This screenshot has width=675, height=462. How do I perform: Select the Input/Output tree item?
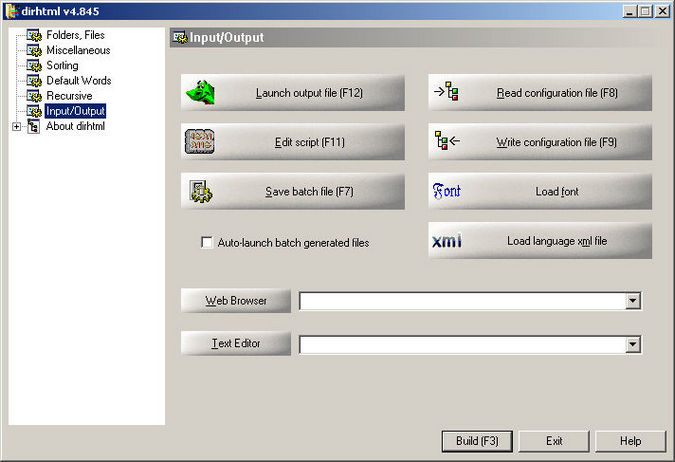[x=75, y=111]
